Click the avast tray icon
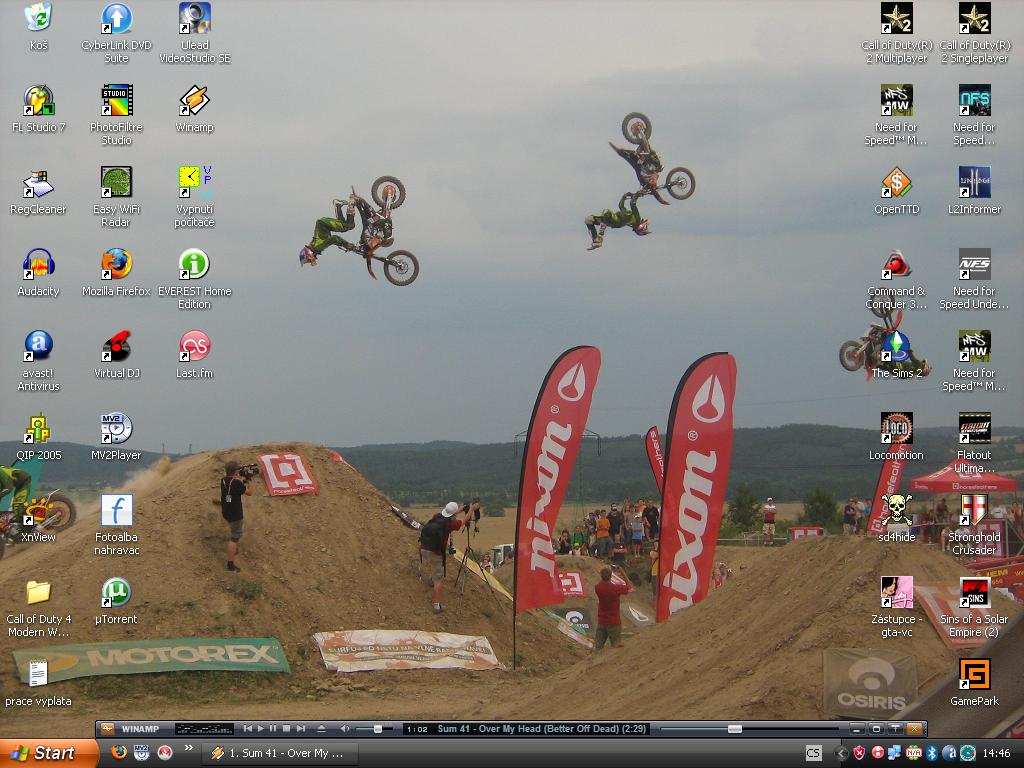The image size is (1024, 768). [949, 753]
